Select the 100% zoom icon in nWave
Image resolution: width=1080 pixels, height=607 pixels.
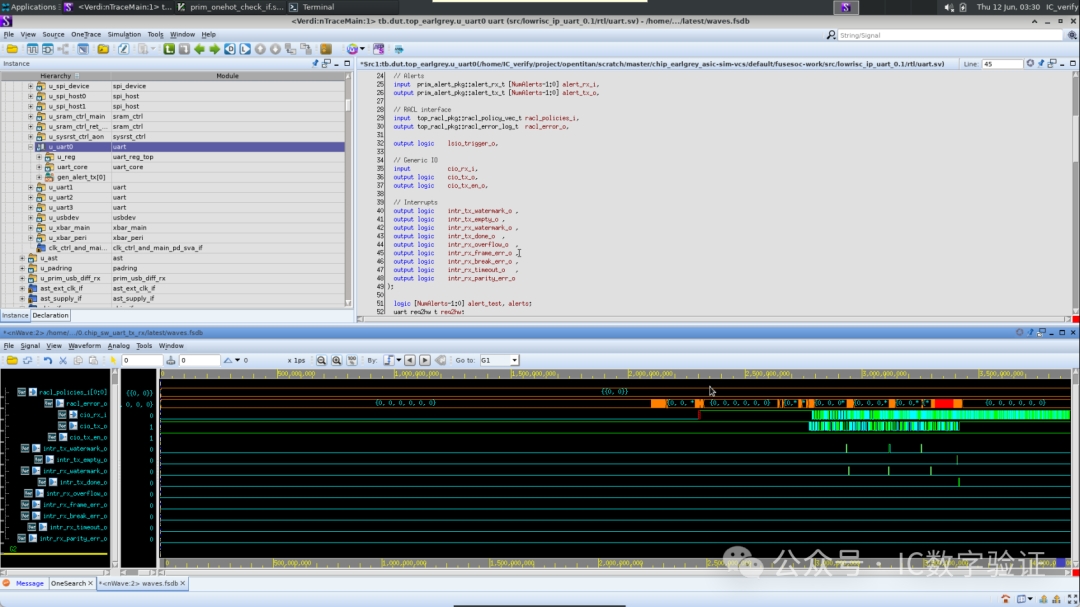click(x=350, y=360)
